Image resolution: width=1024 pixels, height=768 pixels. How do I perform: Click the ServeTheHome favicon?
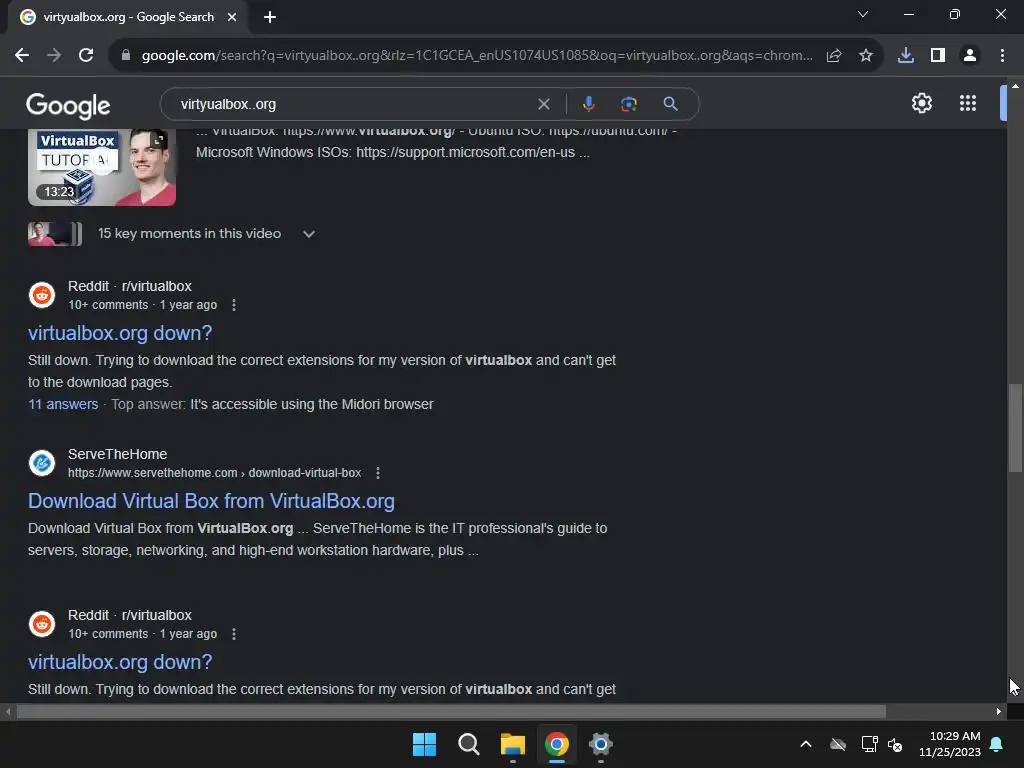pos(42,463)
